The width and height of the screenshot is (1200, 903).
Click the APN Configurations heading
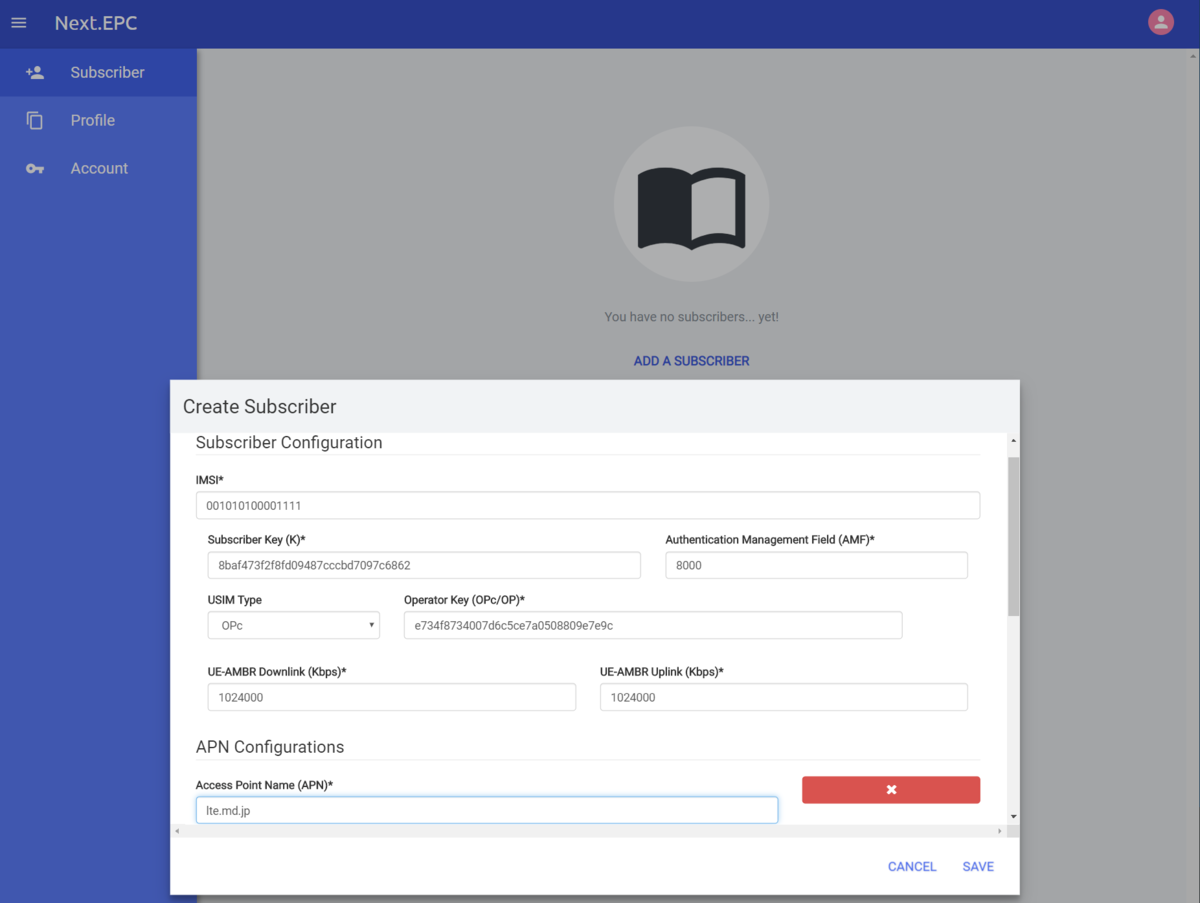270,747
